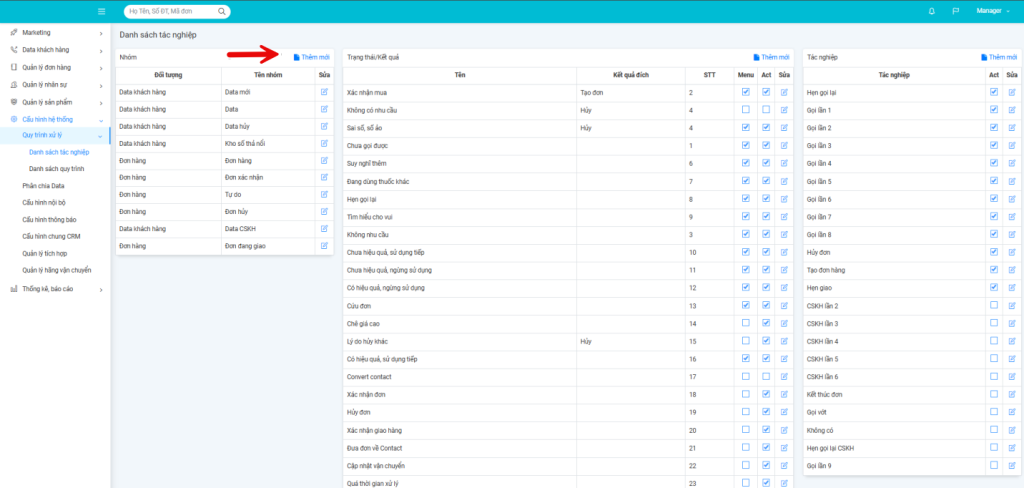Click edit icon for Data mới group
1024x488 pixels.
click(324, 92)
